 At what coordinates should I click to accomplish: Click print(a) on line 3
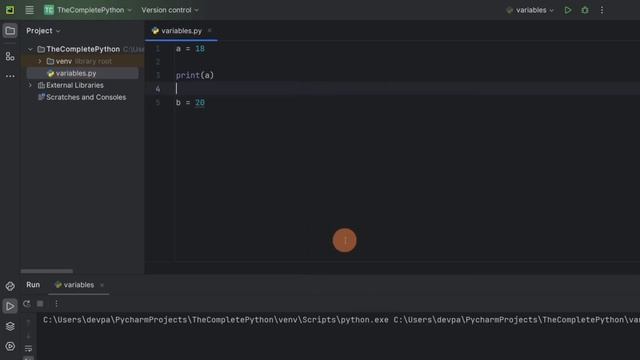[195, 75]
